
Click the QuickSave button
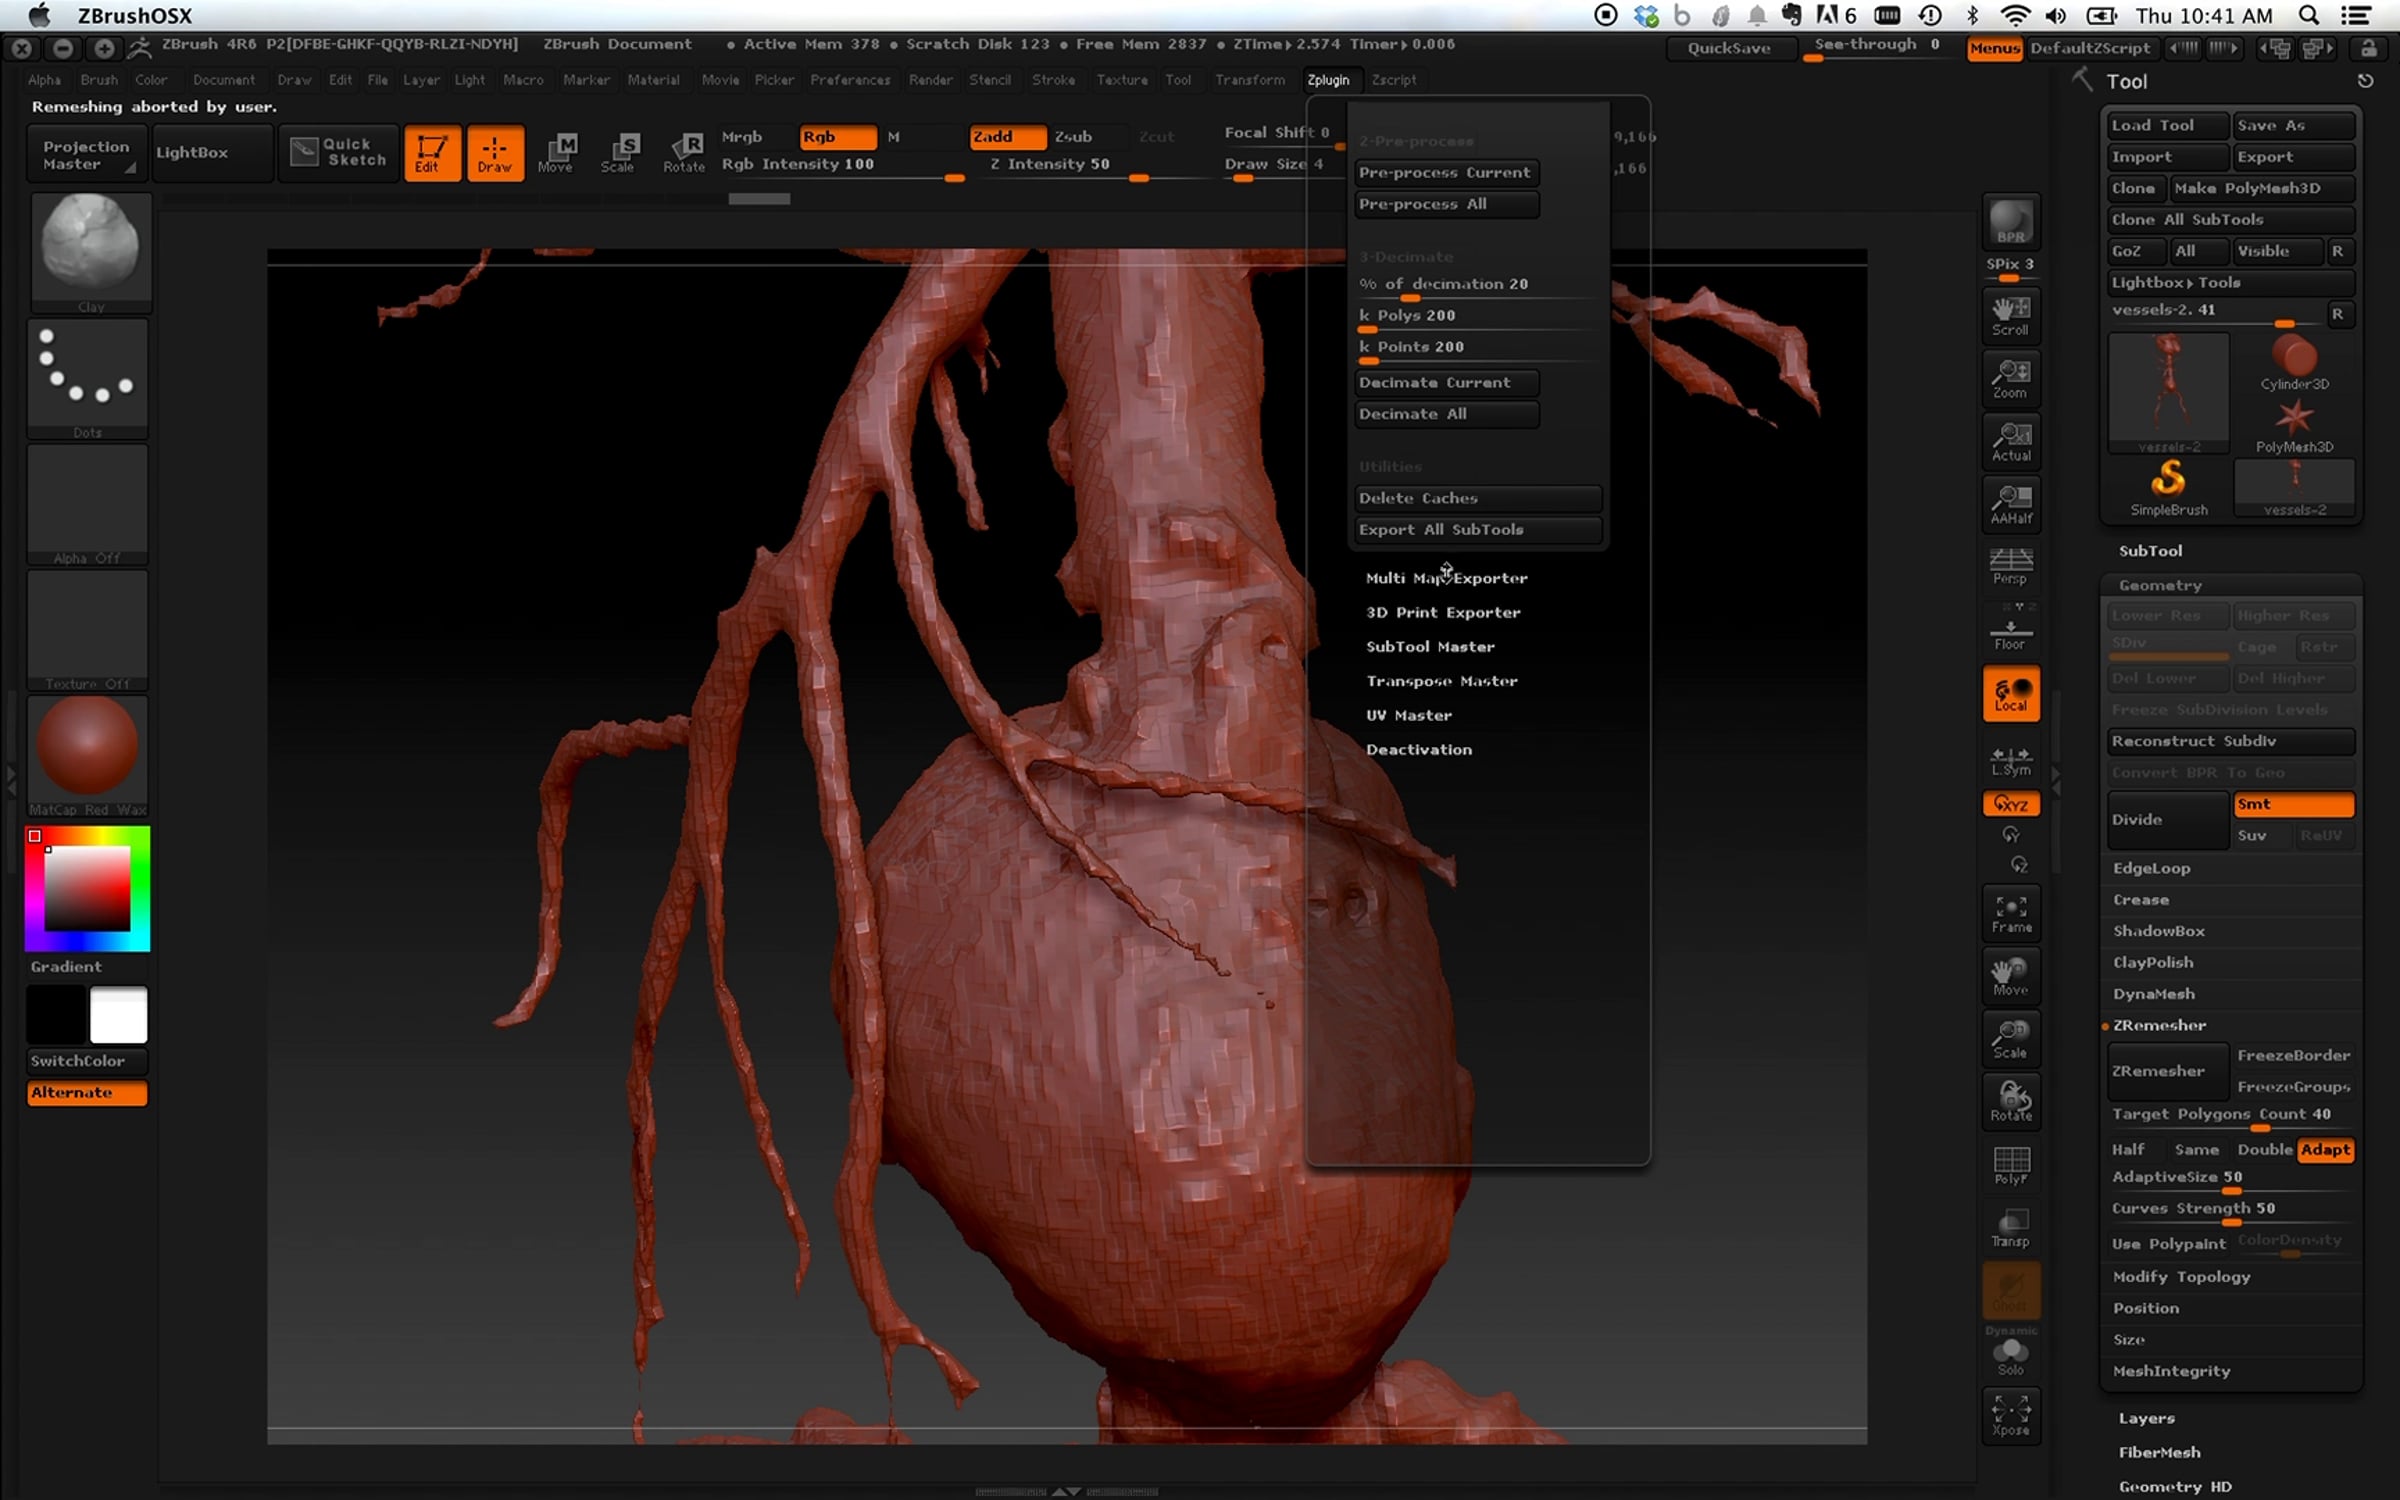(1729, 48)
